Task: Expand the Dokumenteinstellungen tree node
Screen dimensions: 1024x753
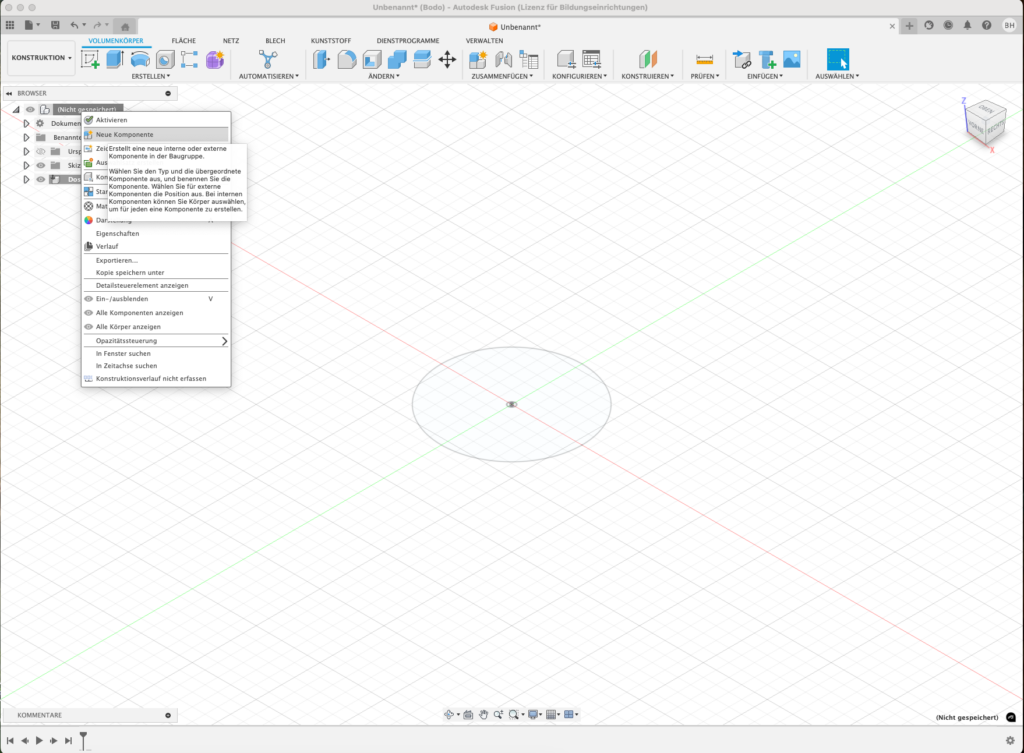Action: click(x=27, y=123)
